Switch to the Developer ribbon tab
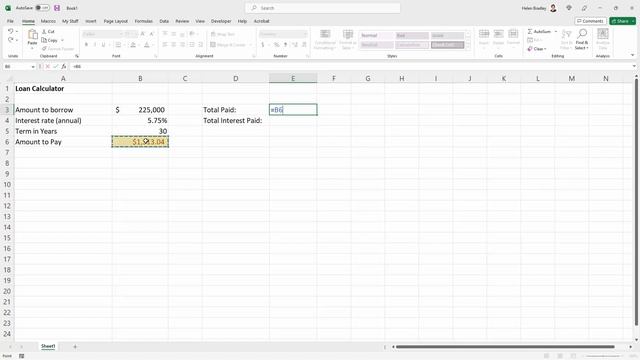Screen dimensions: 640x360 click(221, 21)
